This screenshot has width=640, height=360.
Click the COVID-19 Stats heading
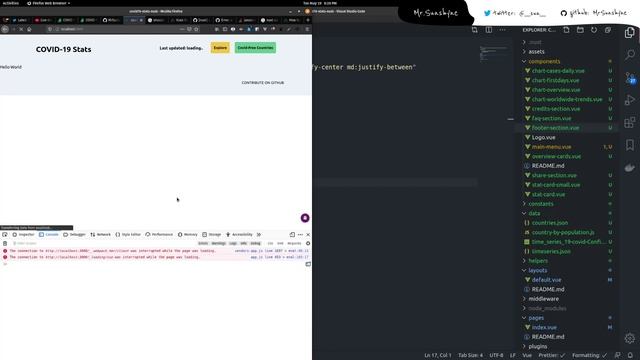point(63,49)
